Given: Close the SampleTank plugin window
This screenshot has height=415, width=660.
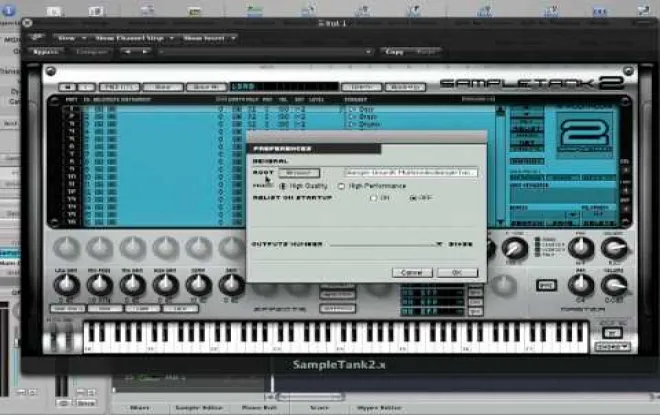Looking at the screenshot, I should point(28,23).
